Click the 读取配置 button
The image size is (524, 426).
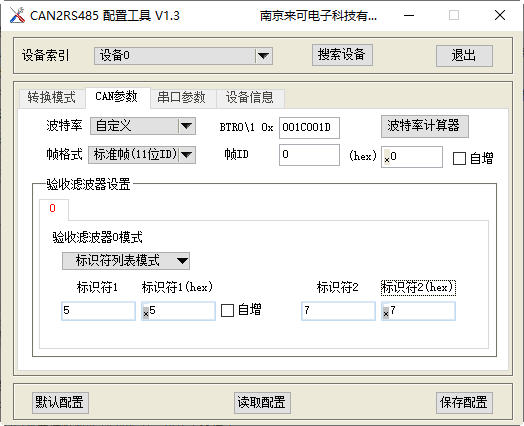coord(262,403)
